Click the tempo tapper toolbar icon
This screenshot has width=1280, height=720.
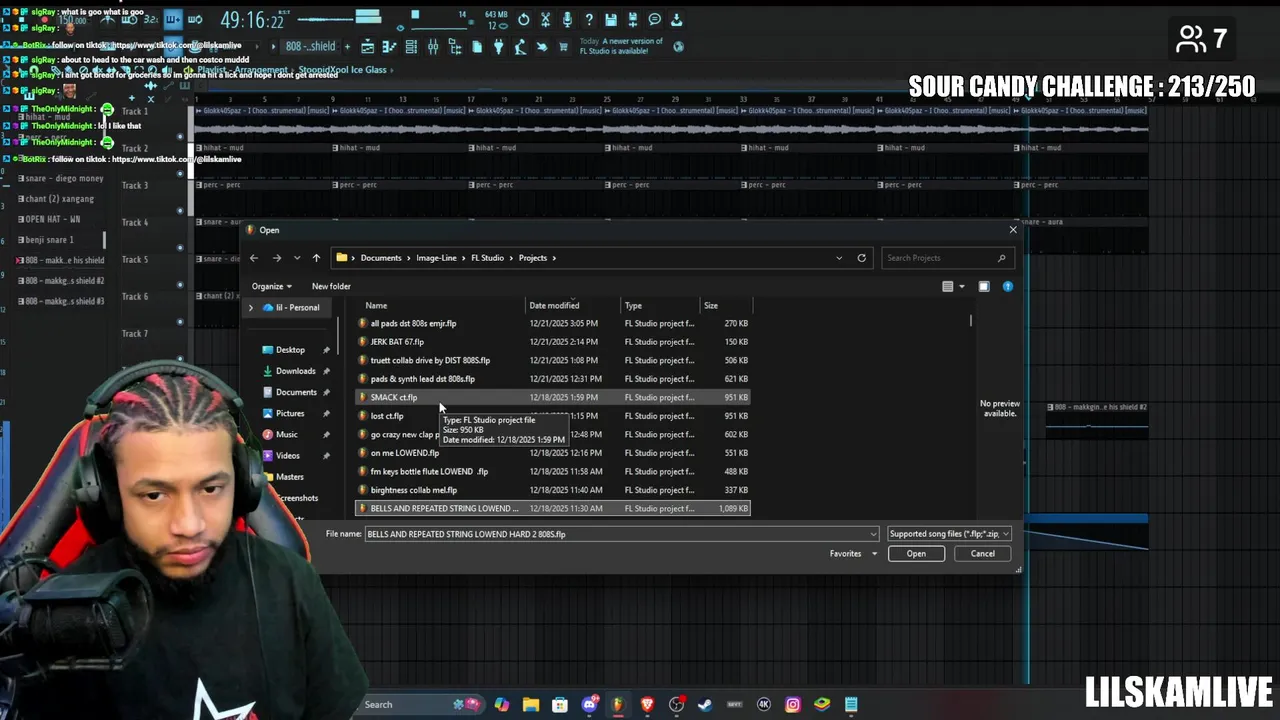520,47
